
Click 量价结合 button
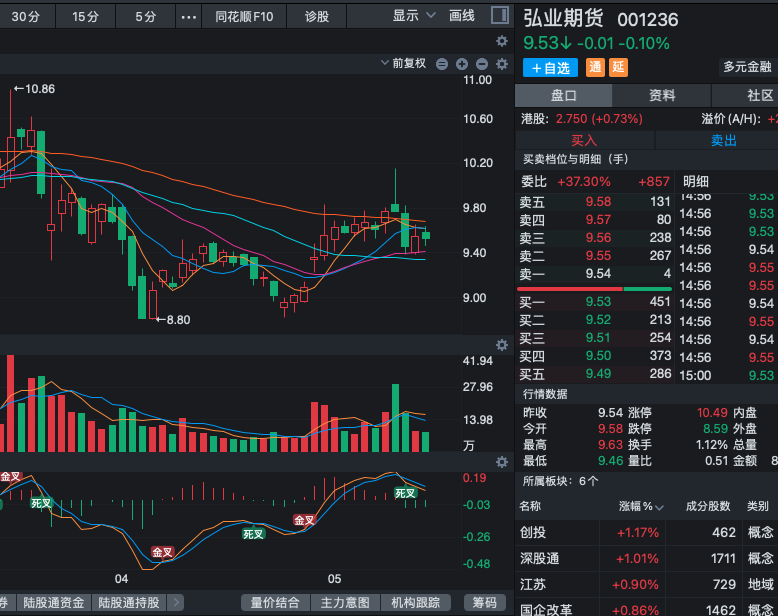pos(275,603)
